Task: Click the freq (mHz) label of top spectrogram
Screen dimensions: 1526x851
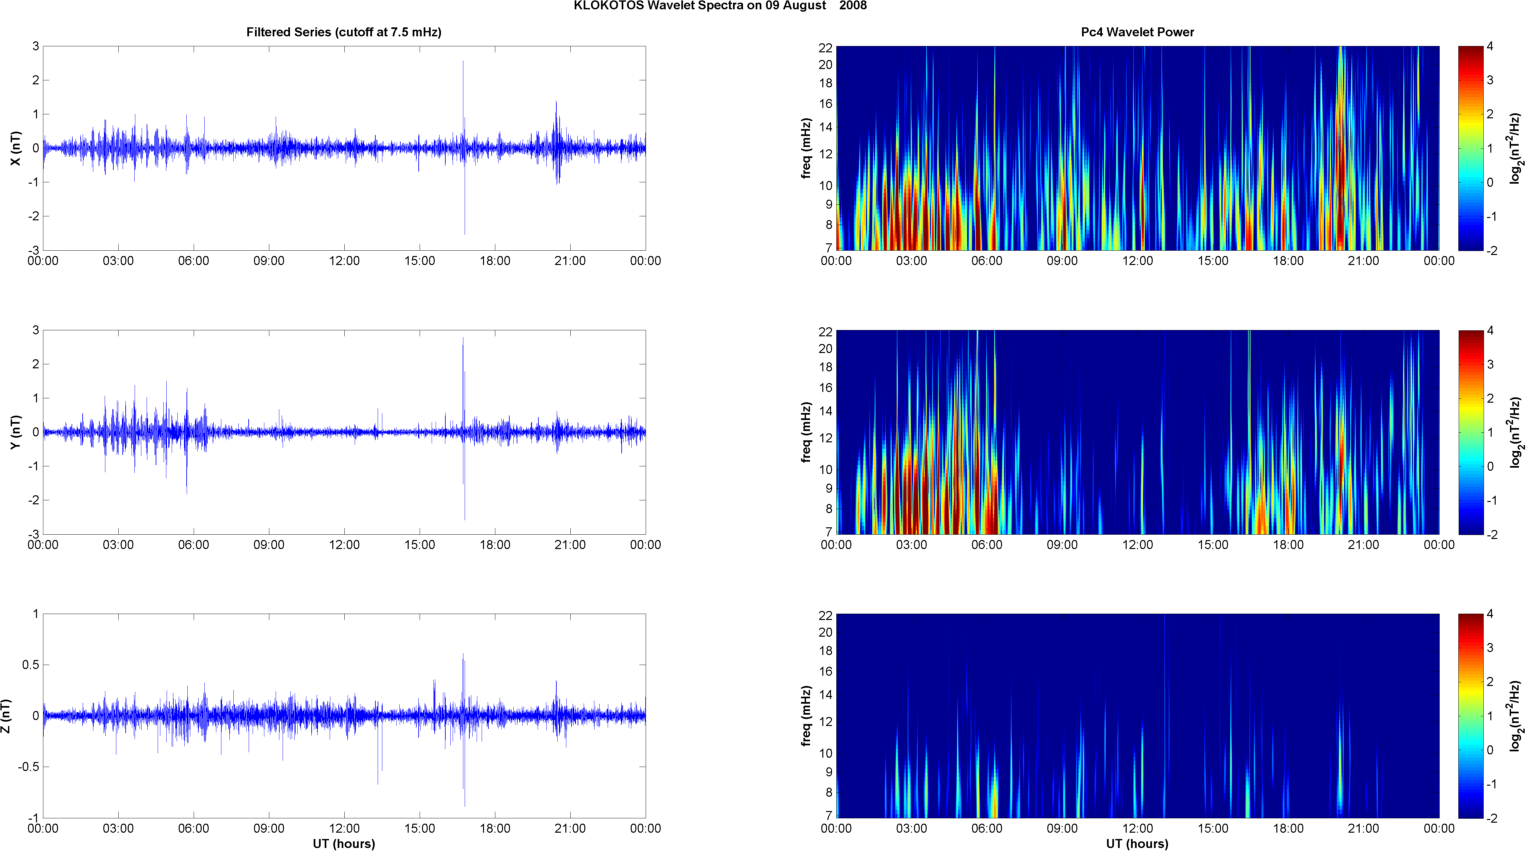Action: click(806, 148)
